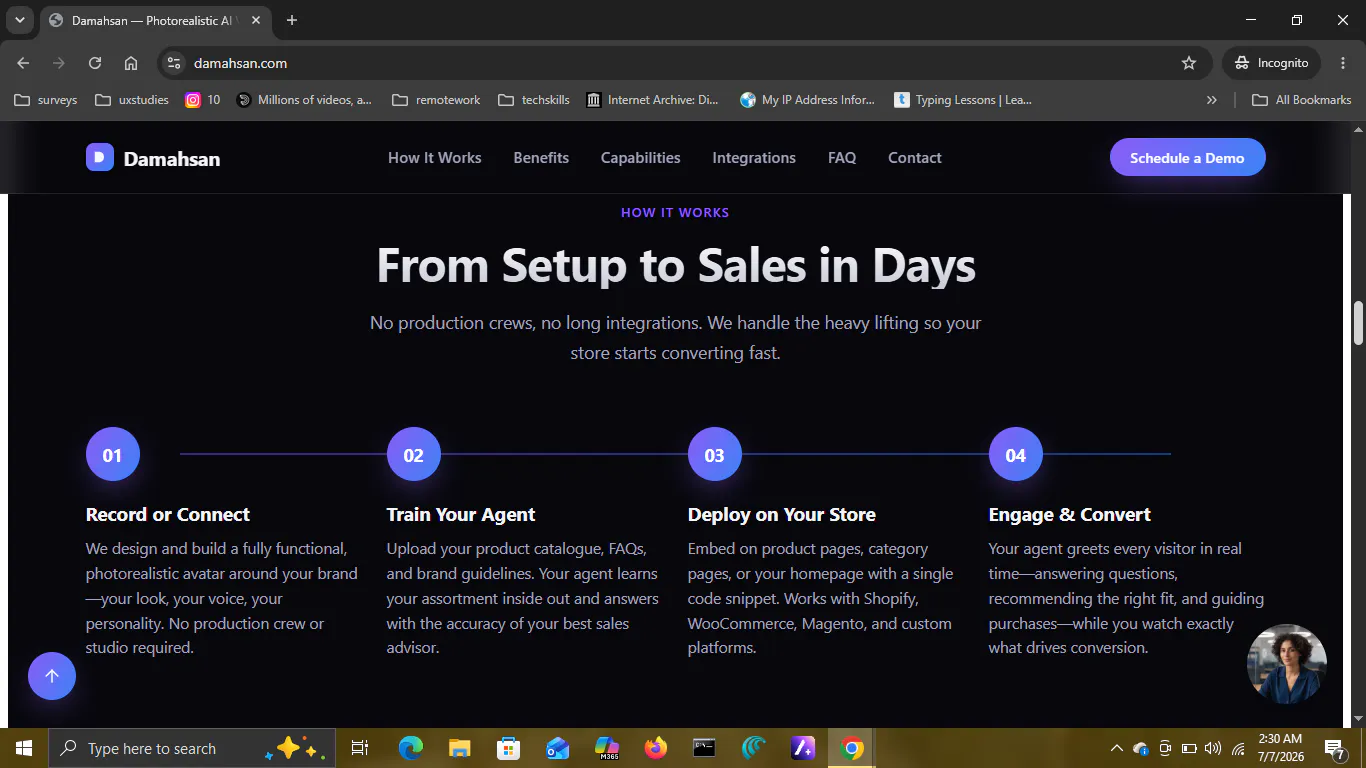Open the Typing Lessons bookmark
Viewport: 1366px width, 768px height.
[x=963, y=100]
